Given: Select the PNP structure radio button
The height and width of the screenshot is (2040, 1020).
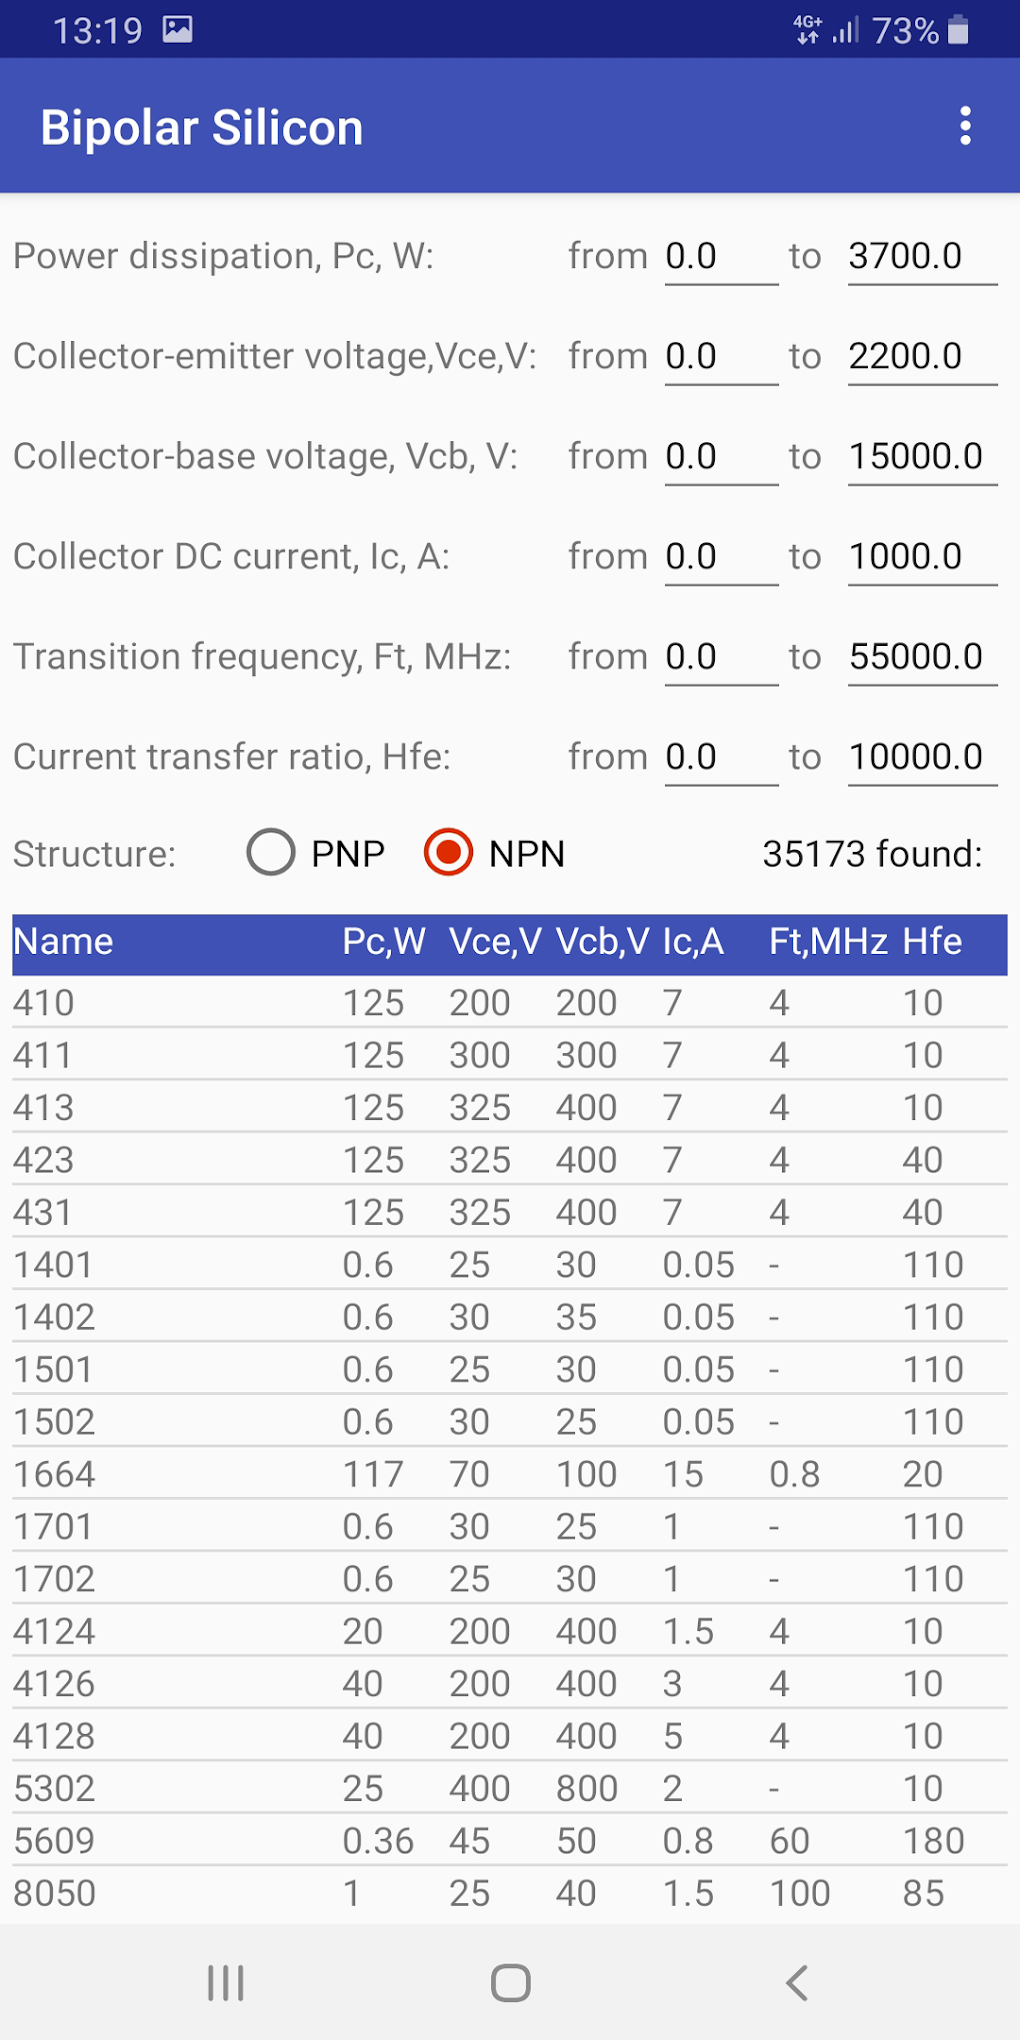Looking at the screenshot, I should tap(271, 853).
